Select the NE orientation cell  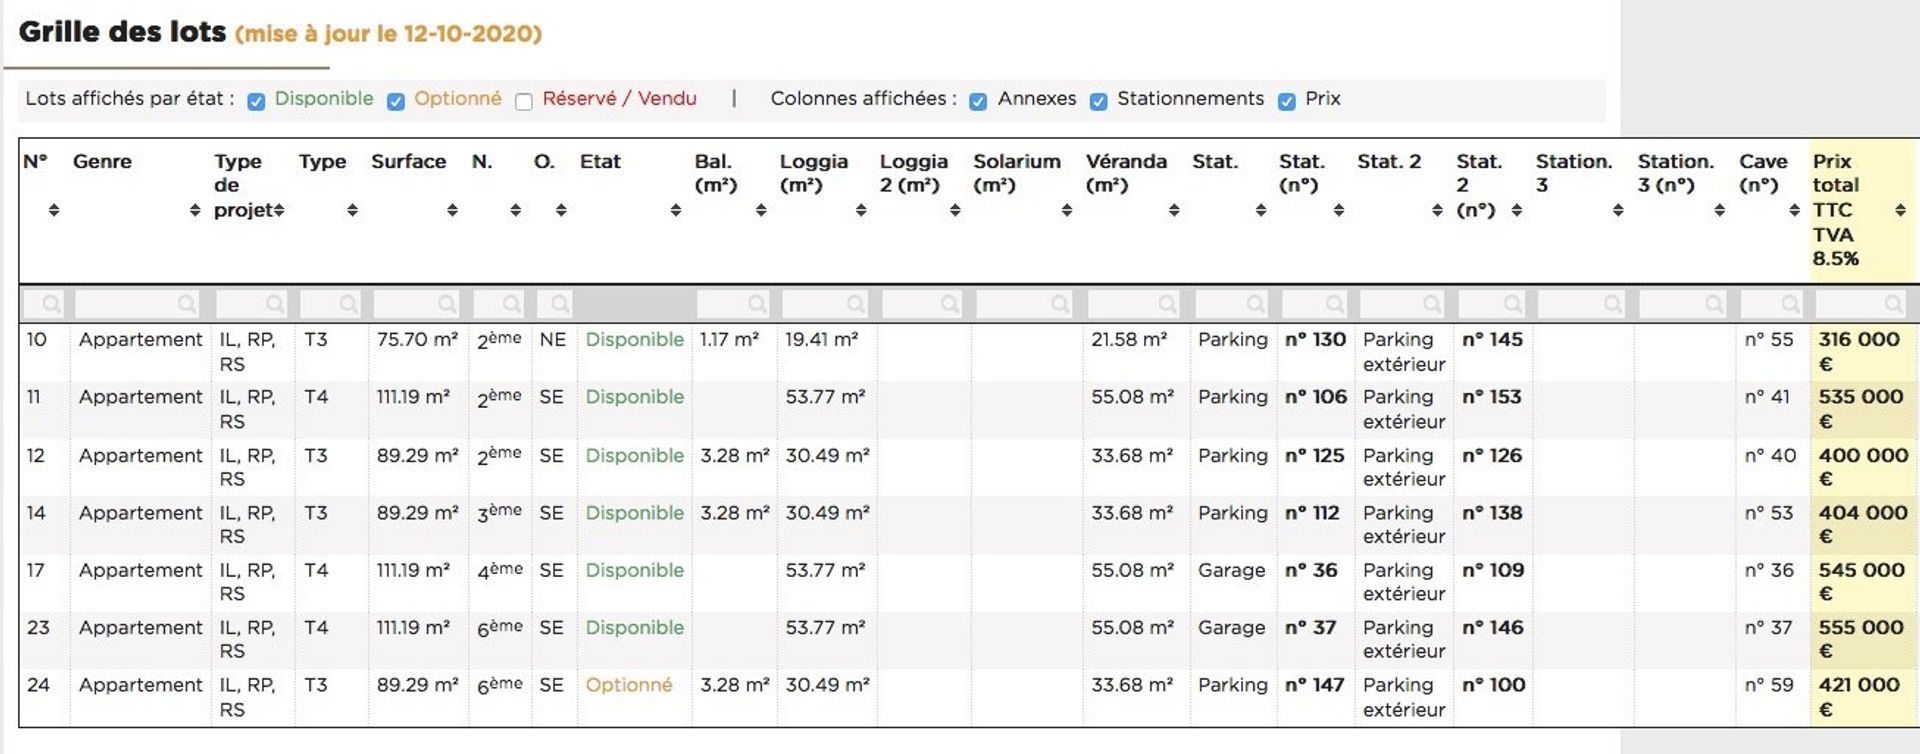pyautogui.click(x=553, y=340)
